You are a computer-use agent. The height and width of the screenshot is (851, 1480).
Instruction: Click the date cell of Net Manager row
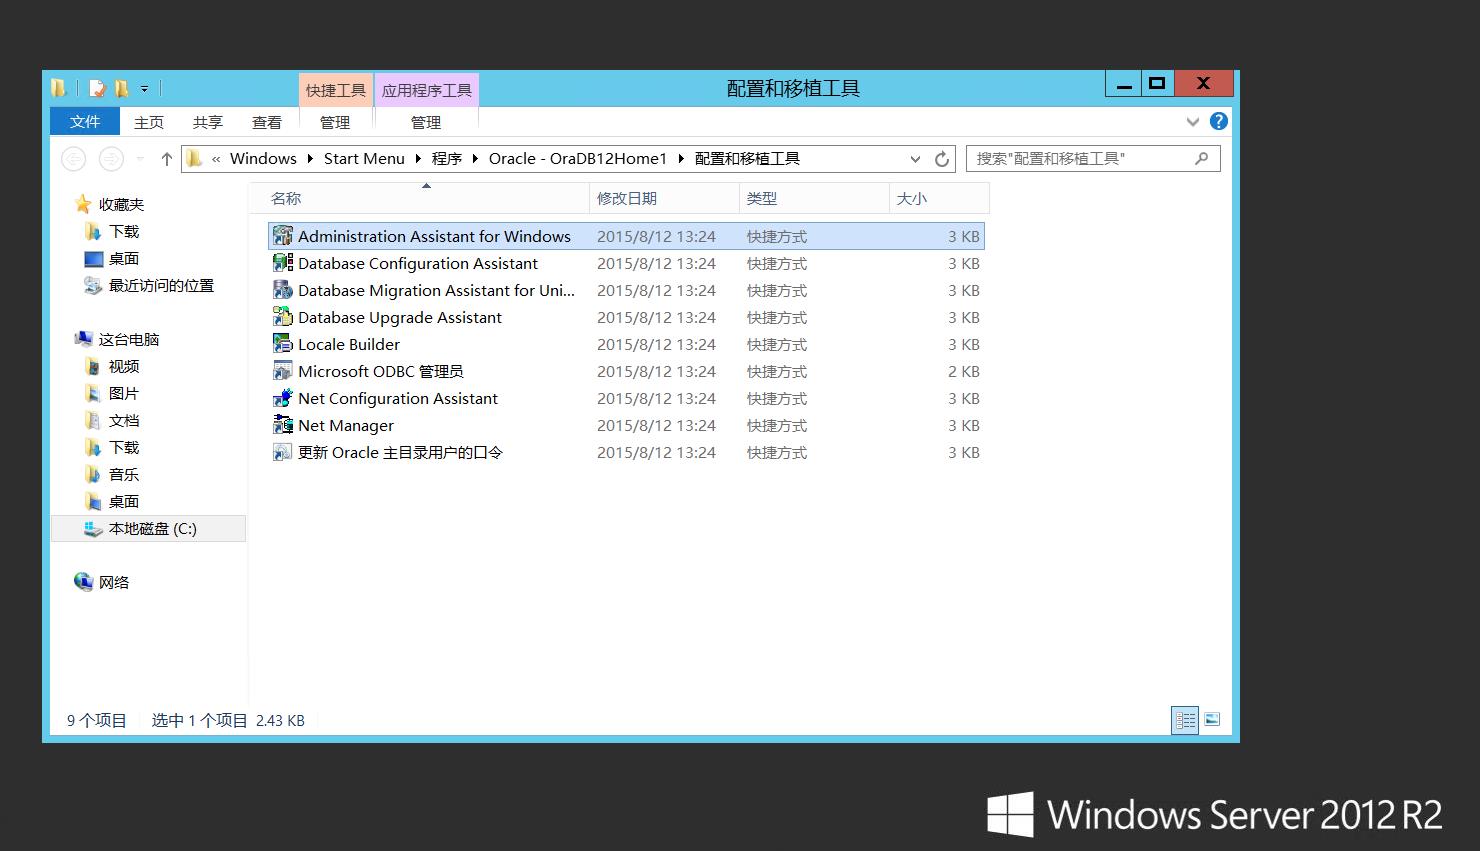click(656, 425)
